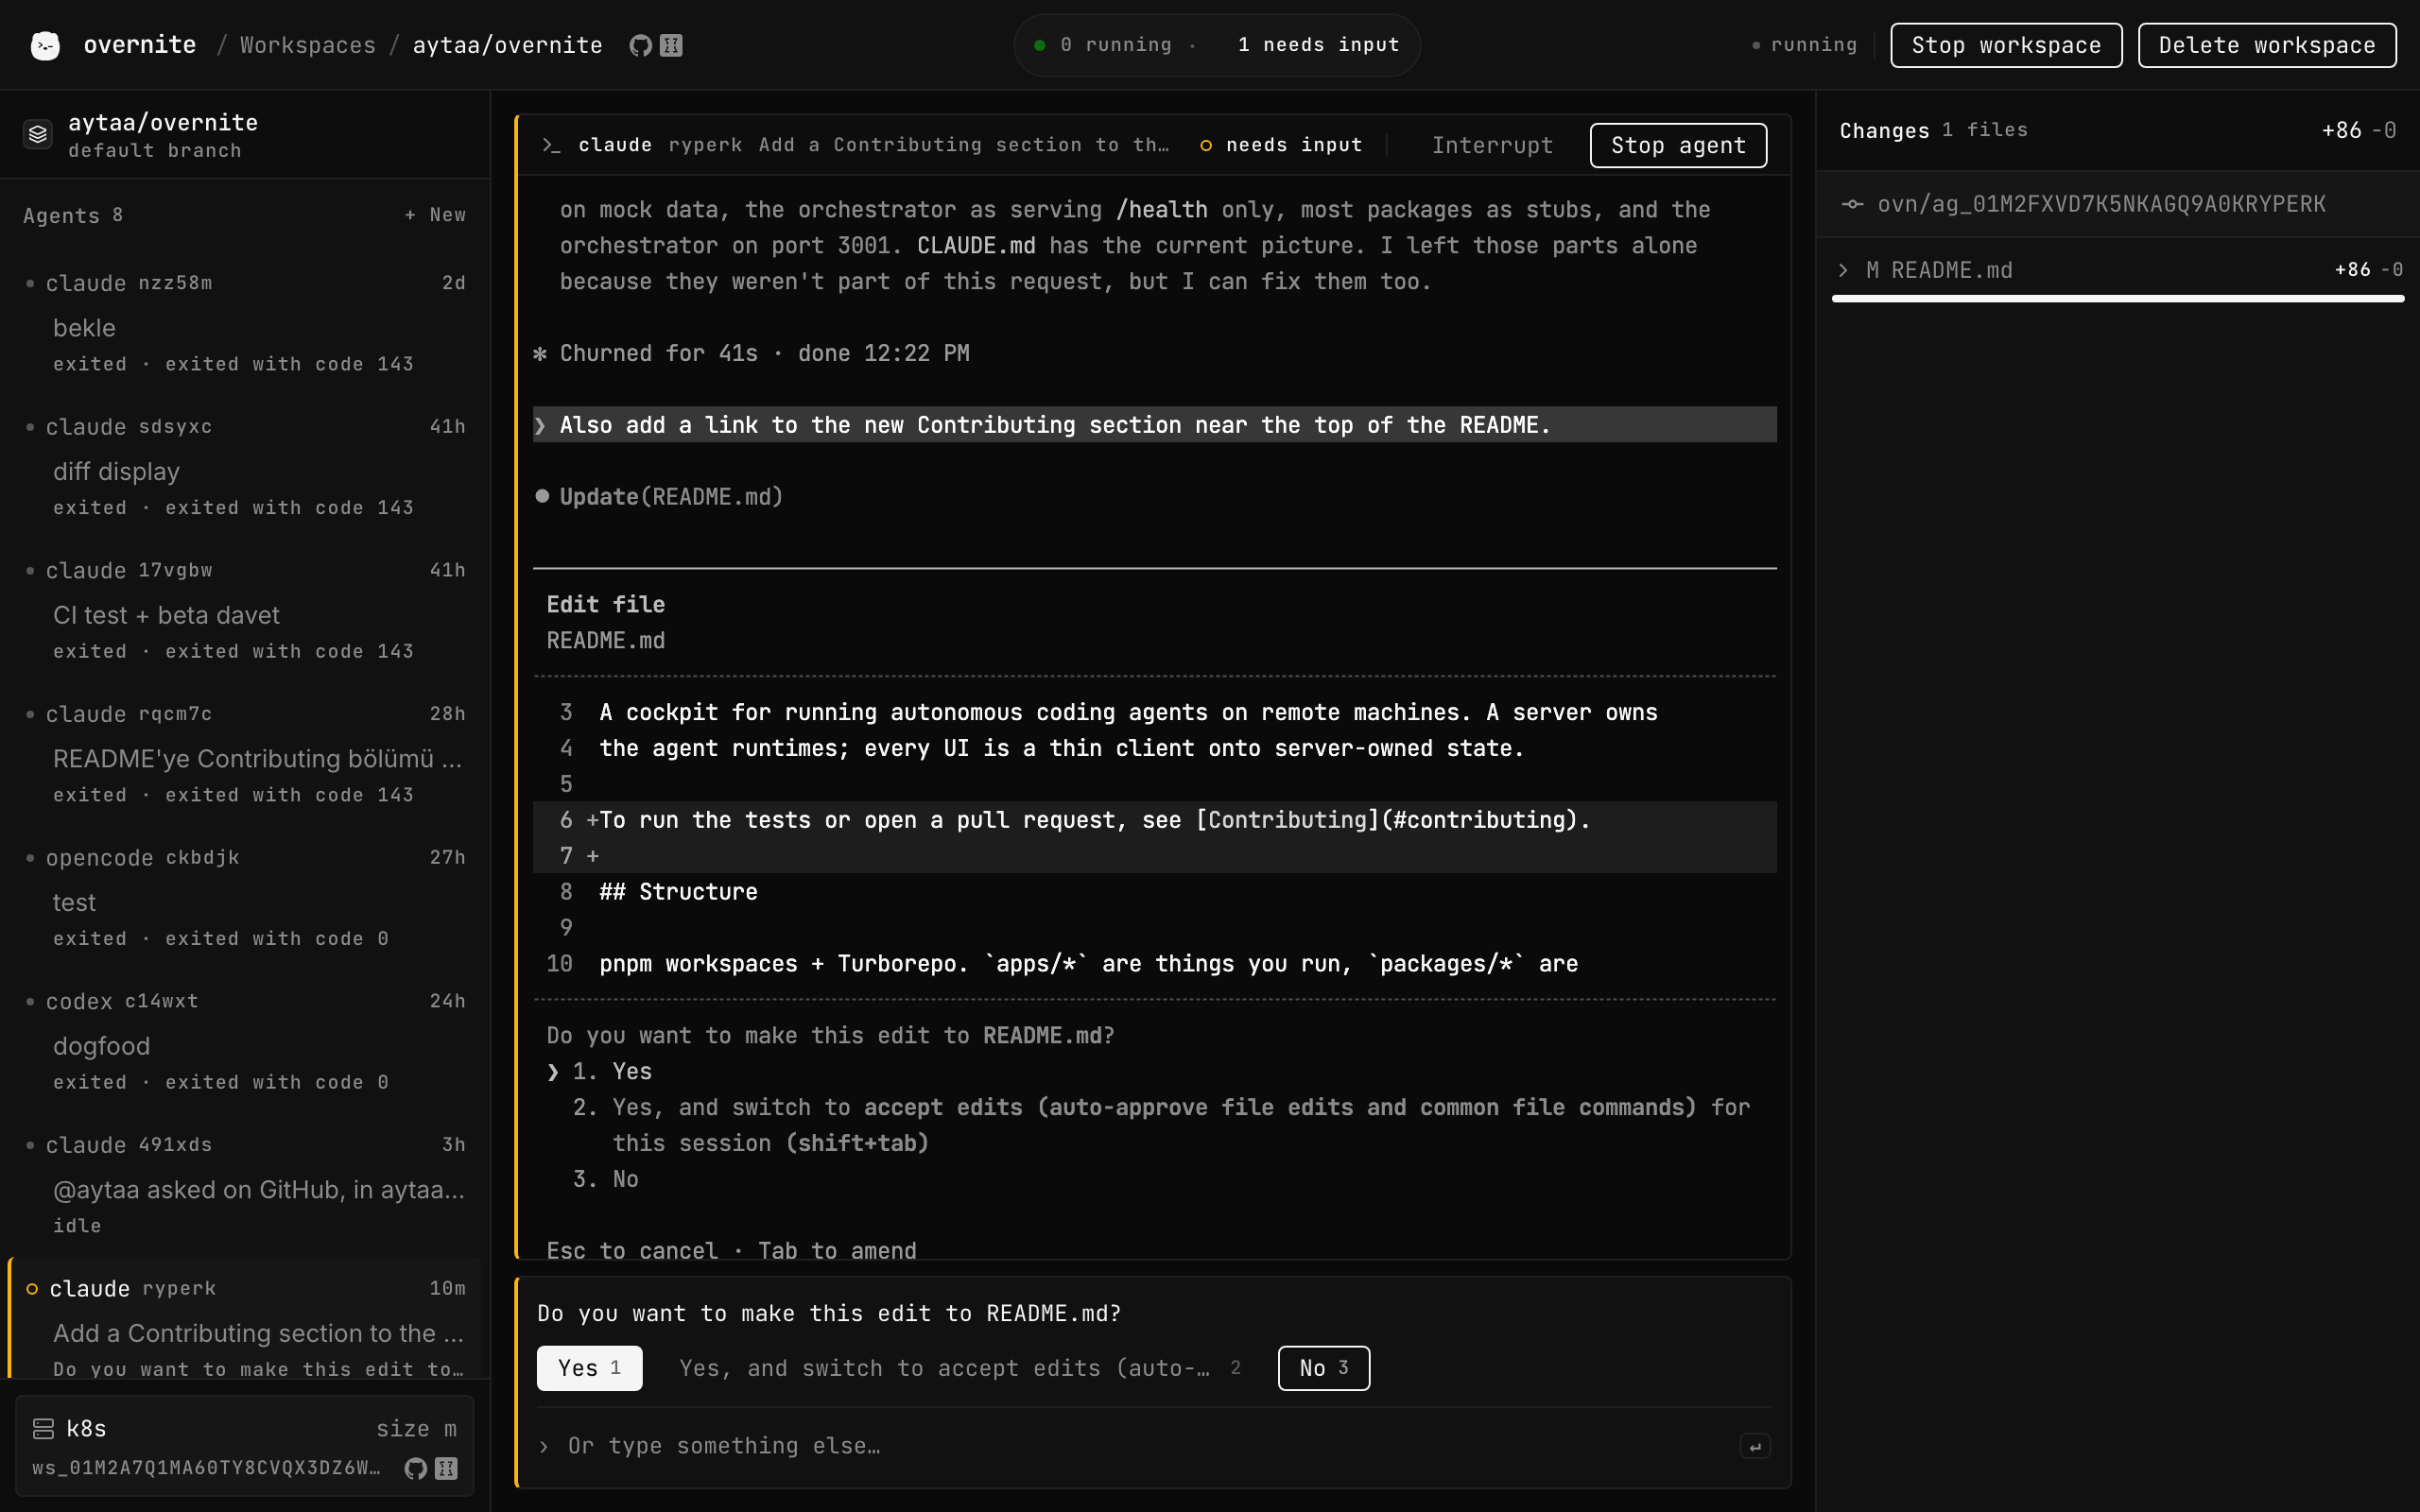This screenshot has width=2420, height=1512.
Task: Click the branch name ovn/ag_01M2FXVD7K5NKAGQ9A0KRYPERK
Action: click(x=2102, y=204)
